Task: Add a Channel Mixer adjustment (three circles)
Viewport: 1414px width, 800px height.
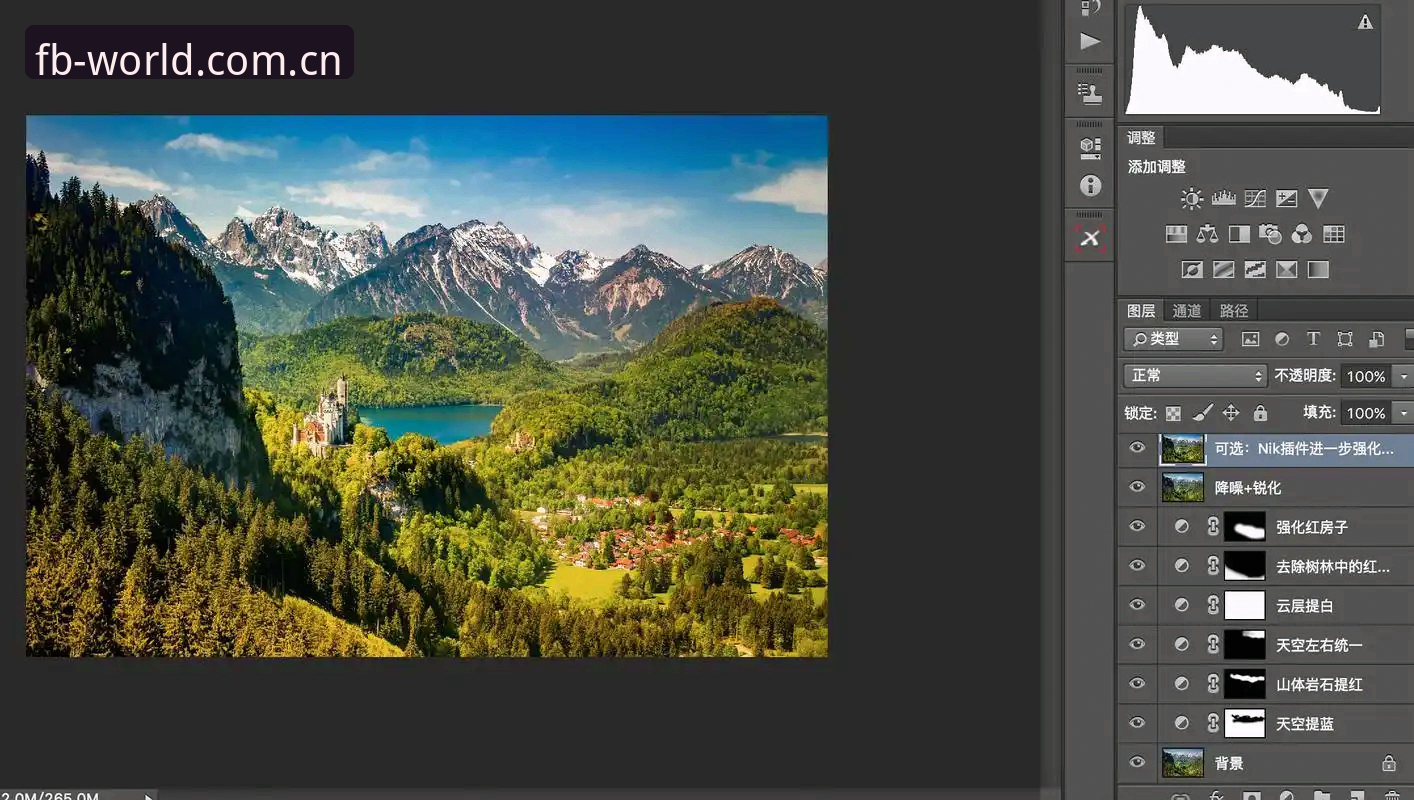Action: point(1302,234)
